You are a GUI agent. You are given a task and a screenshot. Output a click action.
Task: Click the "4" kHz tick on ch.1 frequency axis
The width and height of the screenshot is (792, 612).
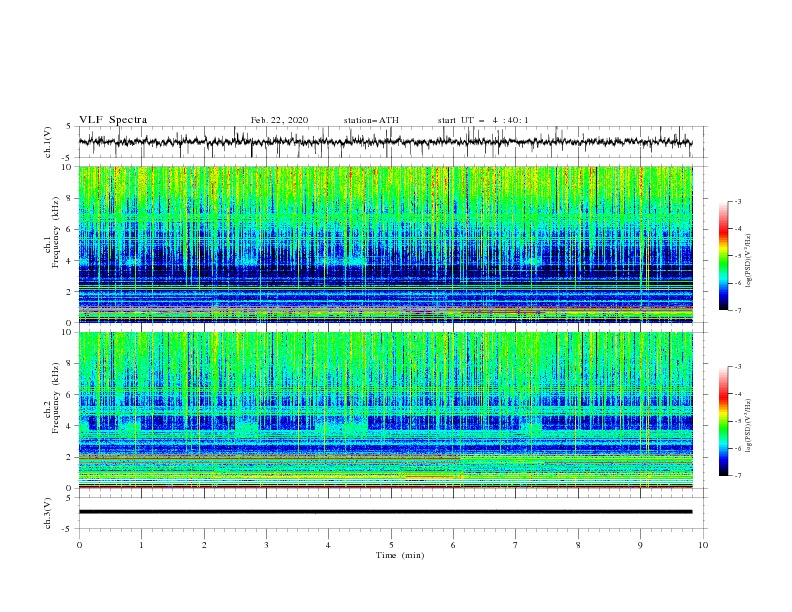click(69, 261)
